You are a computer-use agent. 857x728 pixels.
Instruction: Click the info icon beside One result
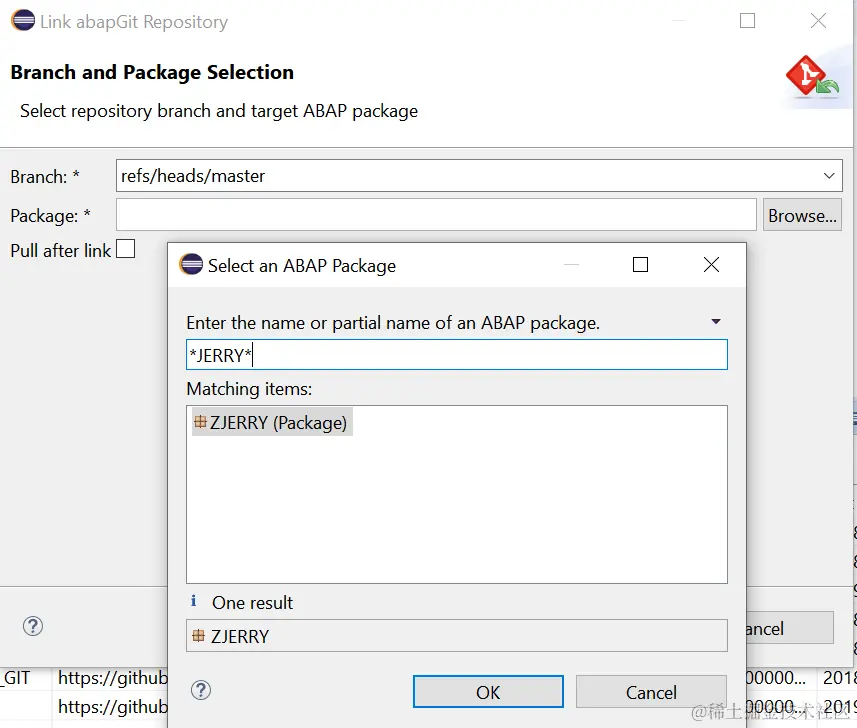point(194,601)
